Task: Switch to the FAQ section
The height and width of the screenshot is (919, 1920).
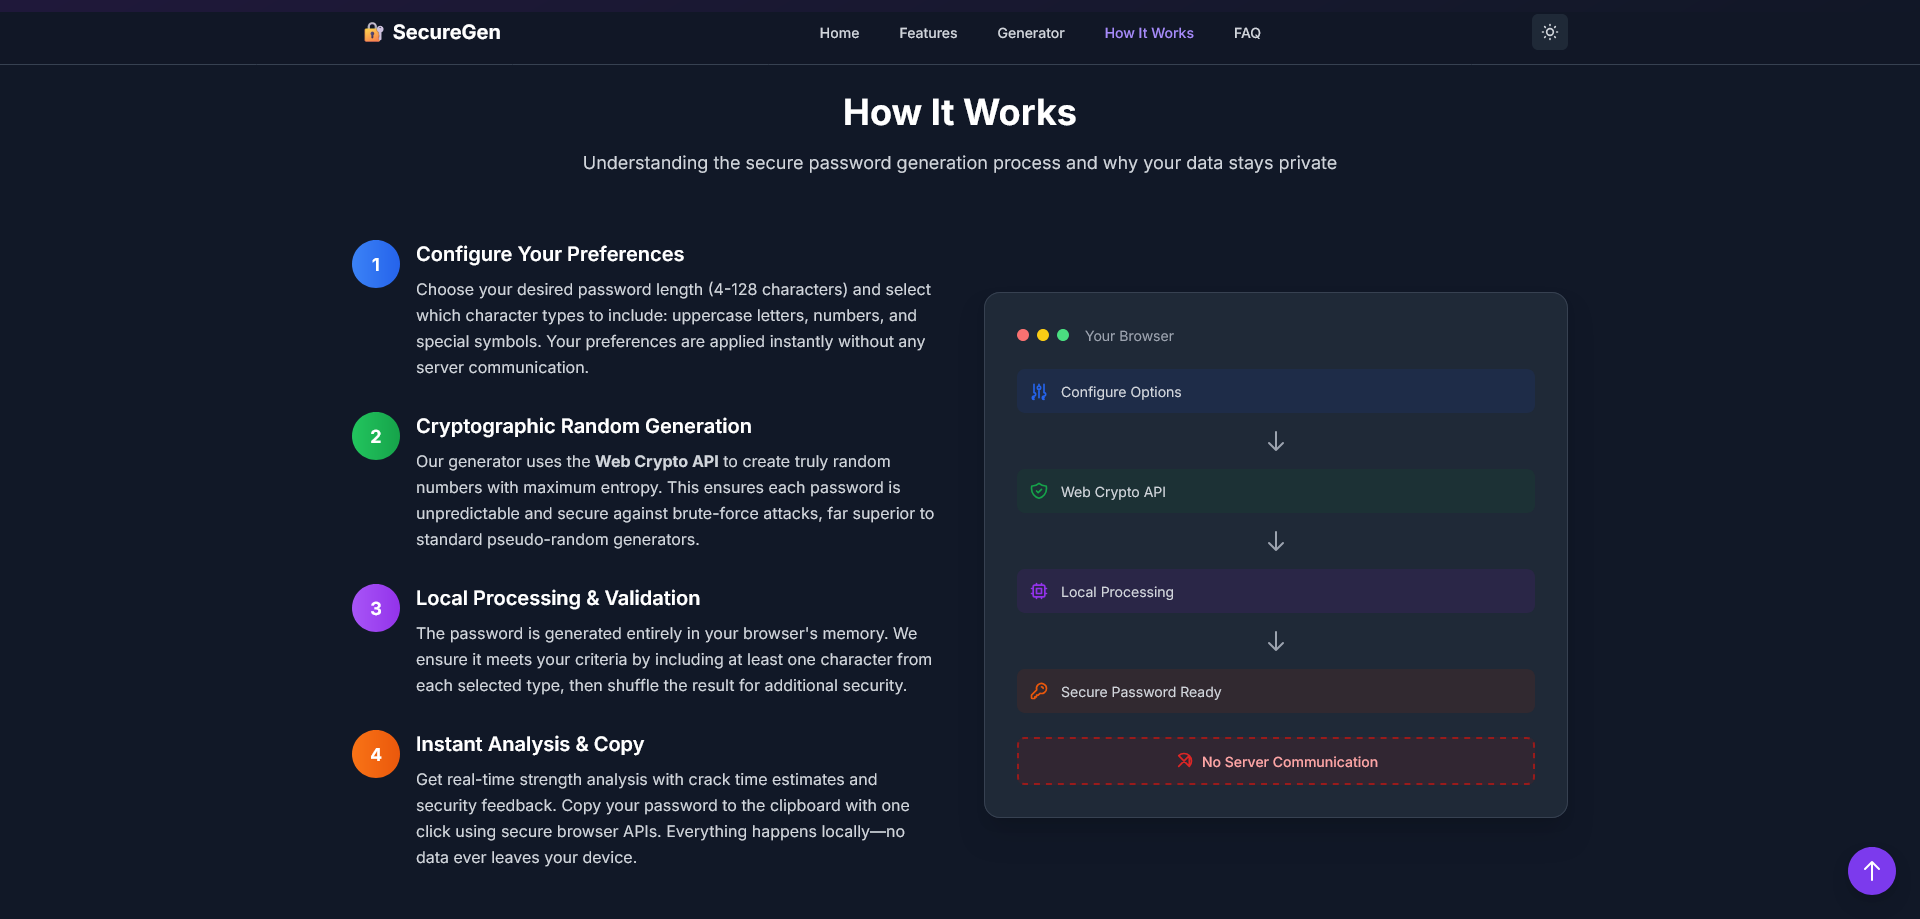Action: point(1247,33)
